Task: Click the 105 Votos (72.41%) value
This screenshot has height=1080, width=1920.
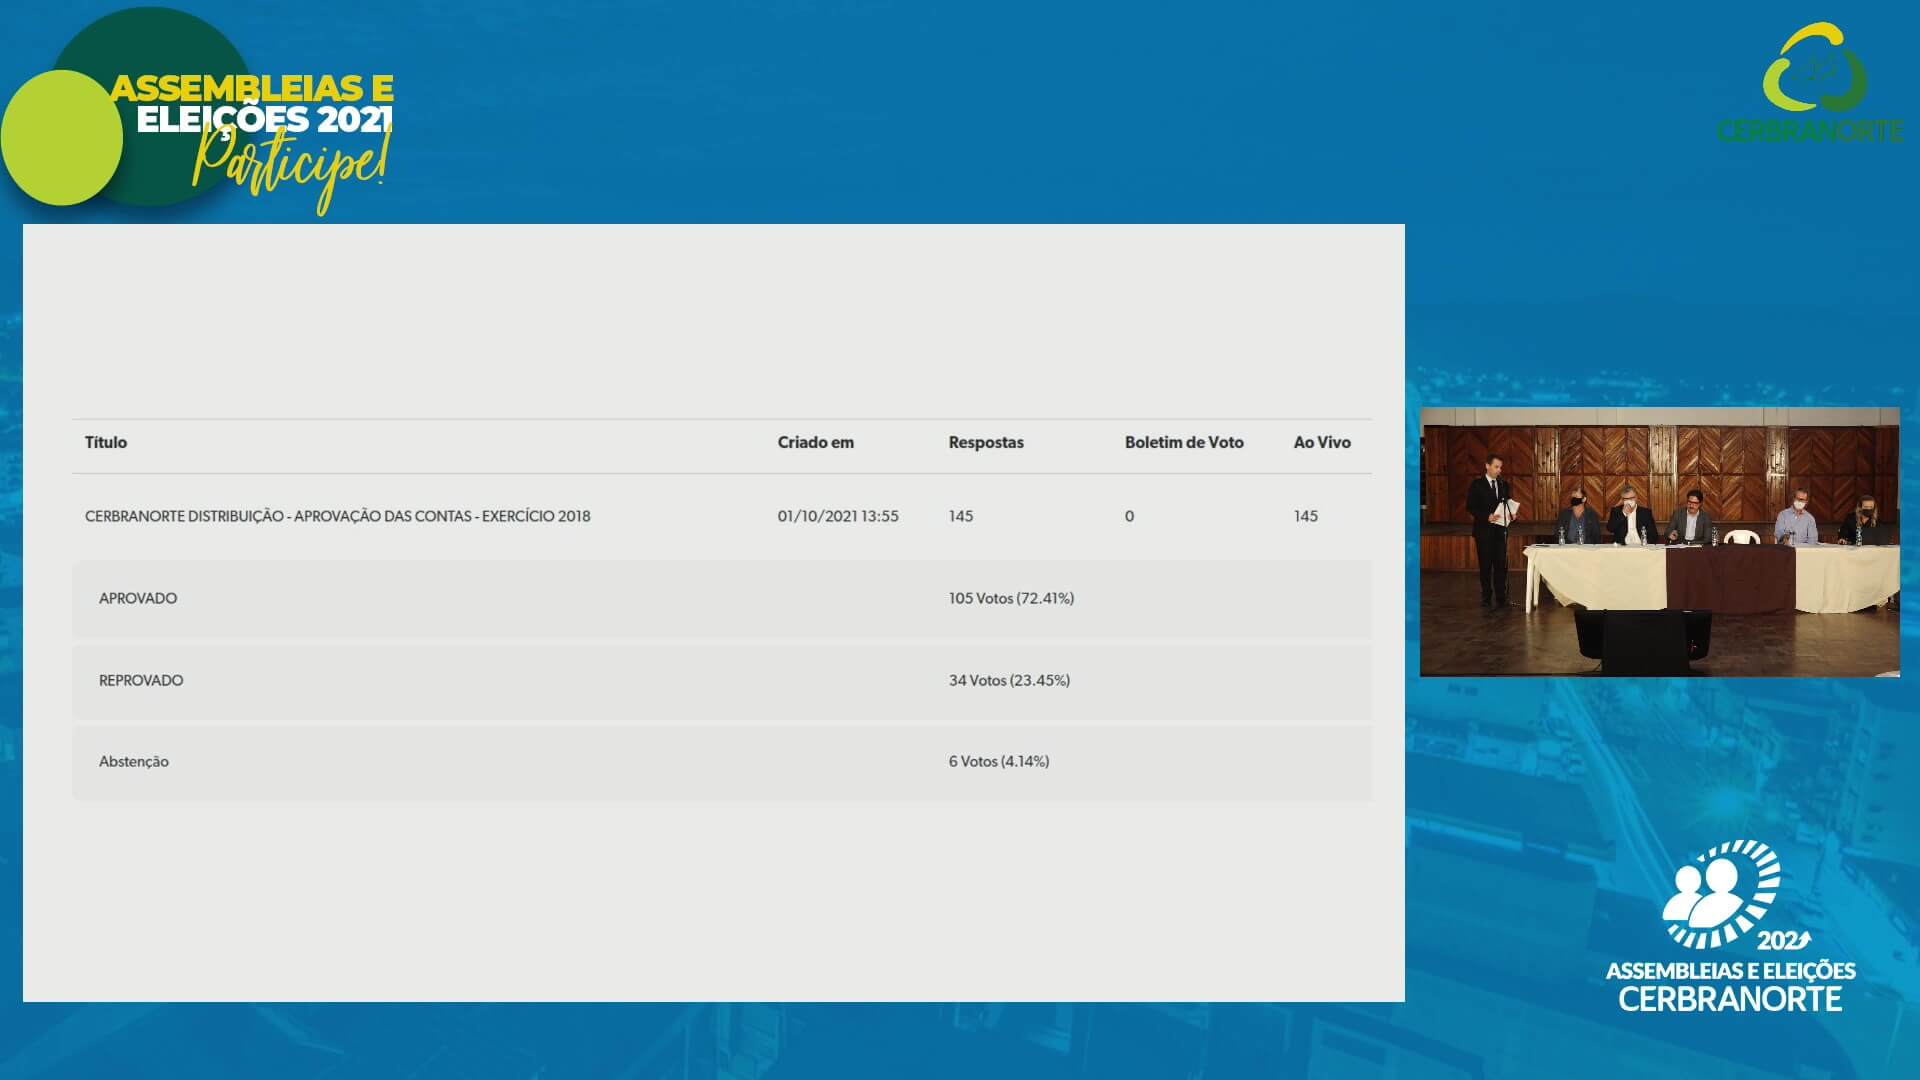Action: [x=1011, y=598]
